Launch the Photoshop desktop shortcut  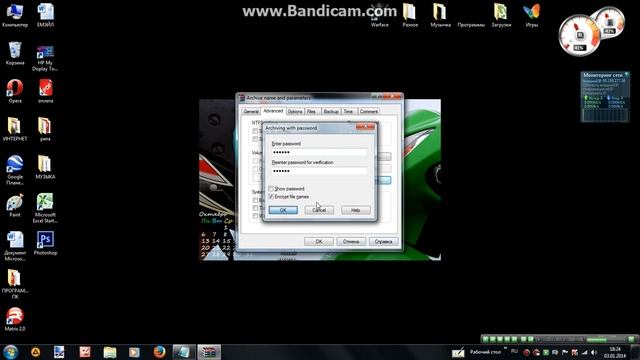click(x=45, y=243)
